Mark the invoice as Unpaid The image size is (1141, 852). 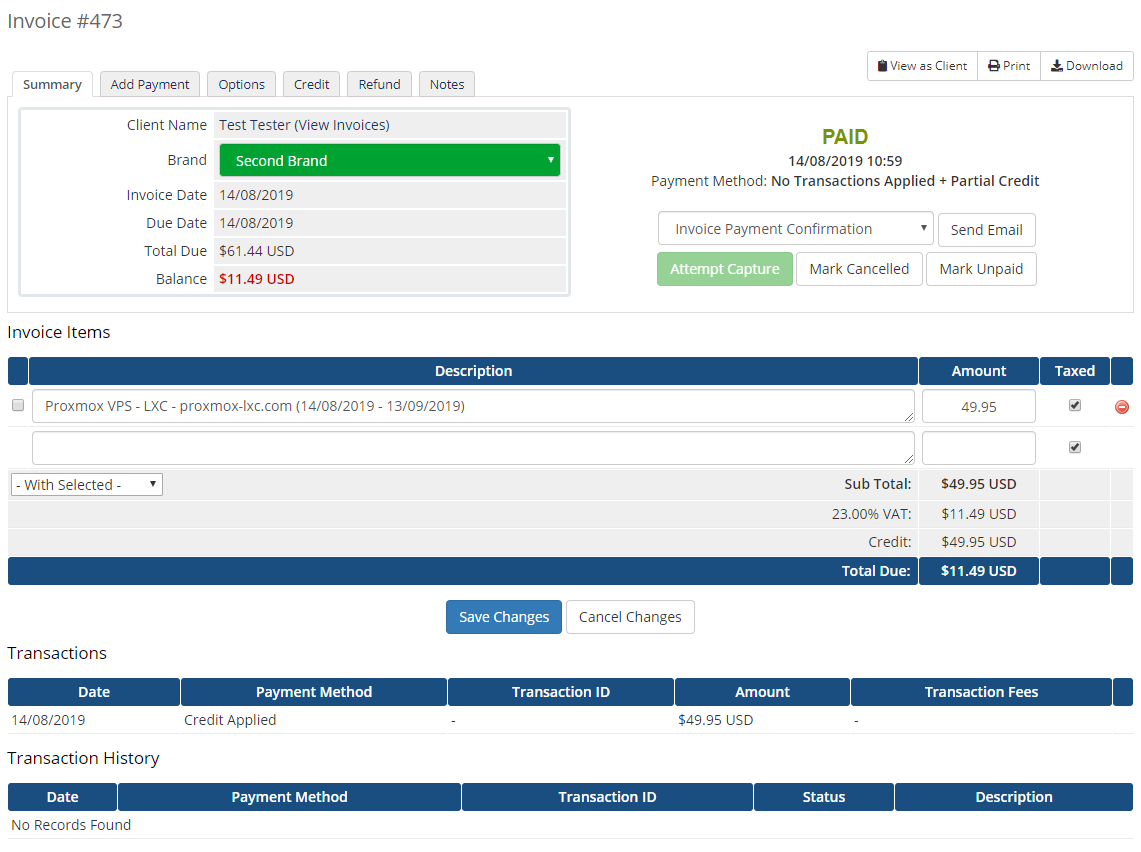tap(981, 268)
